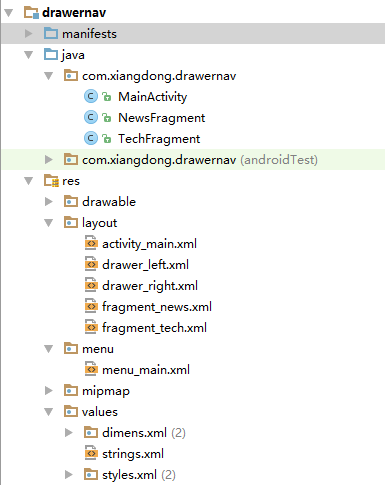Click the manifests folder icon

tap(51, 33)
